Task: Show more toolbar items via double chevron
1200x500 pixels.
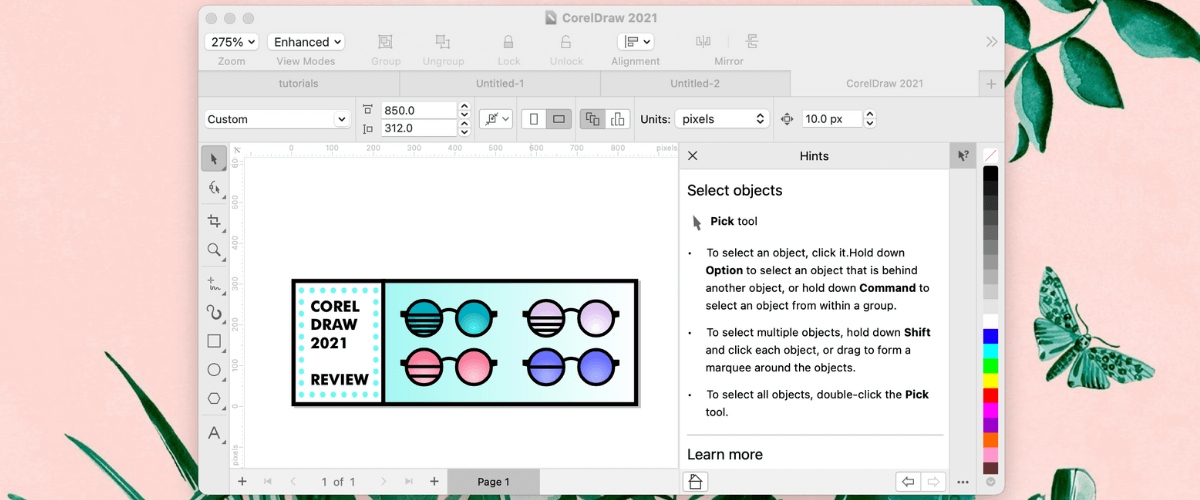Action: pyautogui.click(x=991, y=42)
